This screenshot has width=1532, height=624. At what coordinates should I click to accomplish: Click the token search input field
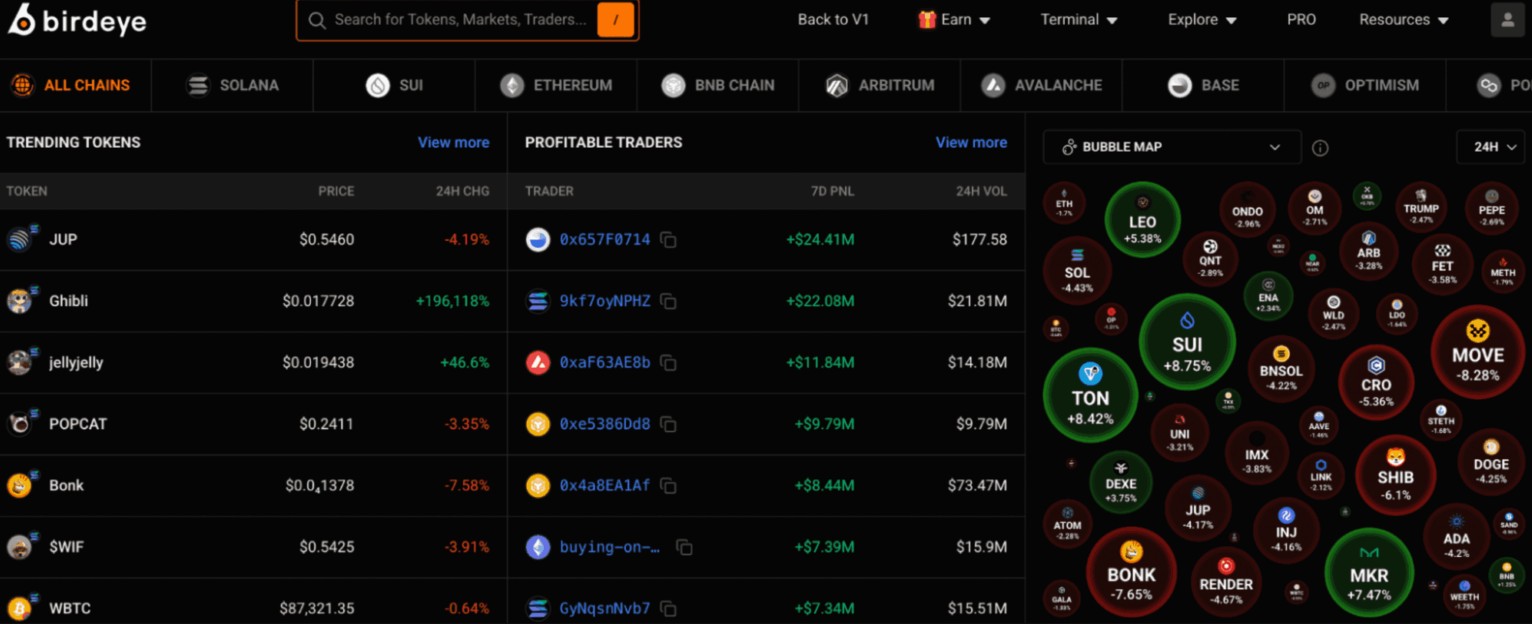(x=450, y=19)
